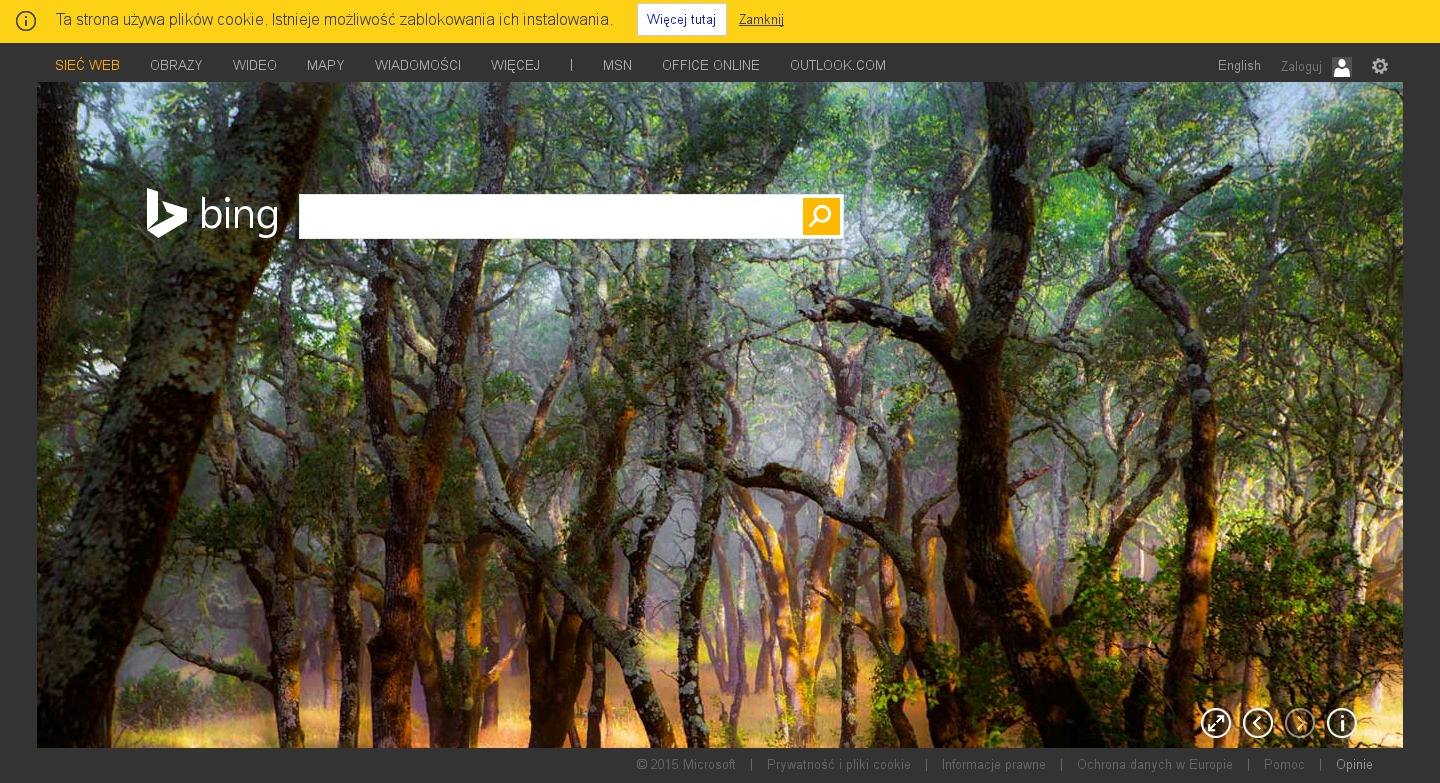Click inside the Bing search box
The height and width of the screenshot is (783, 1440).
point(550,216)
